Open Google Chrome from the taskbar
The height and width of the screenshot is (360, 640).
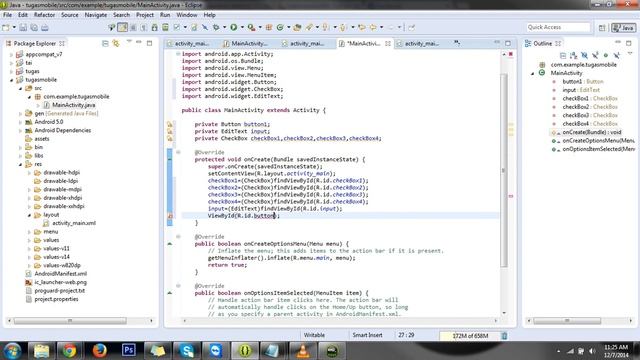click(x=69, y=350)
